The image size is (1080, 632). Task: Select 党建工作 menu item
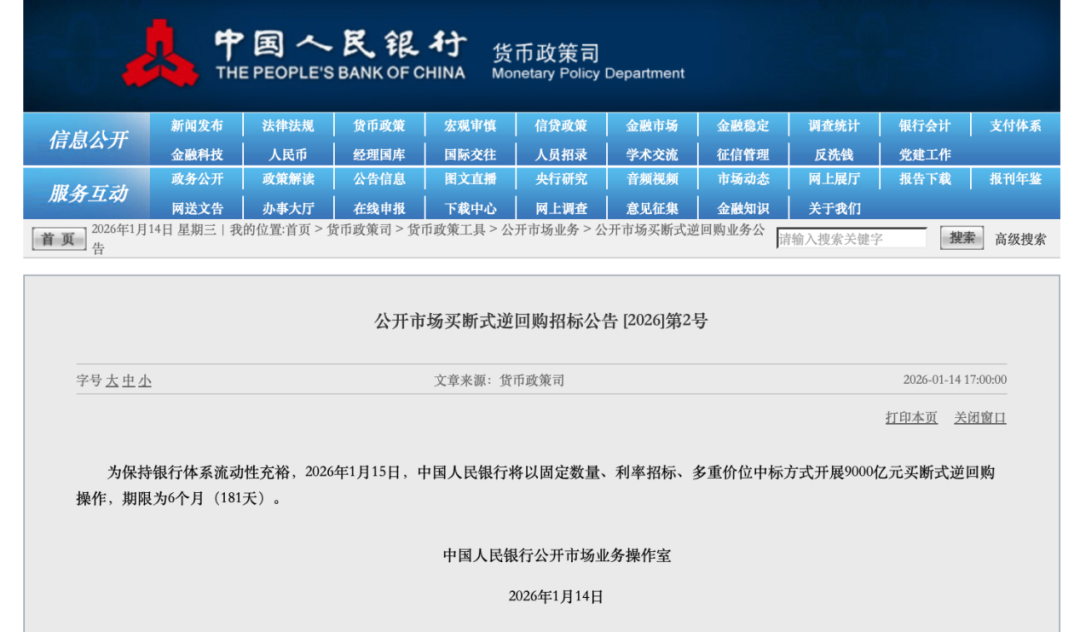924,155
